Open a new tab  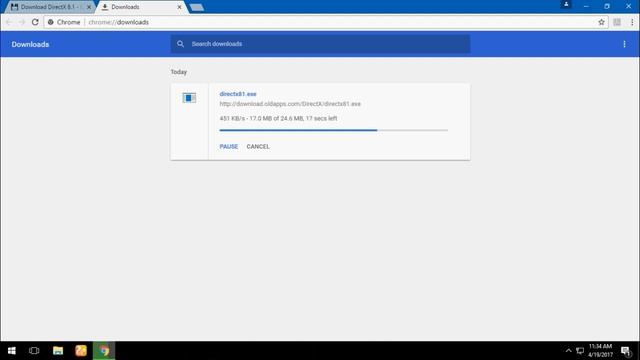[197, 7]
